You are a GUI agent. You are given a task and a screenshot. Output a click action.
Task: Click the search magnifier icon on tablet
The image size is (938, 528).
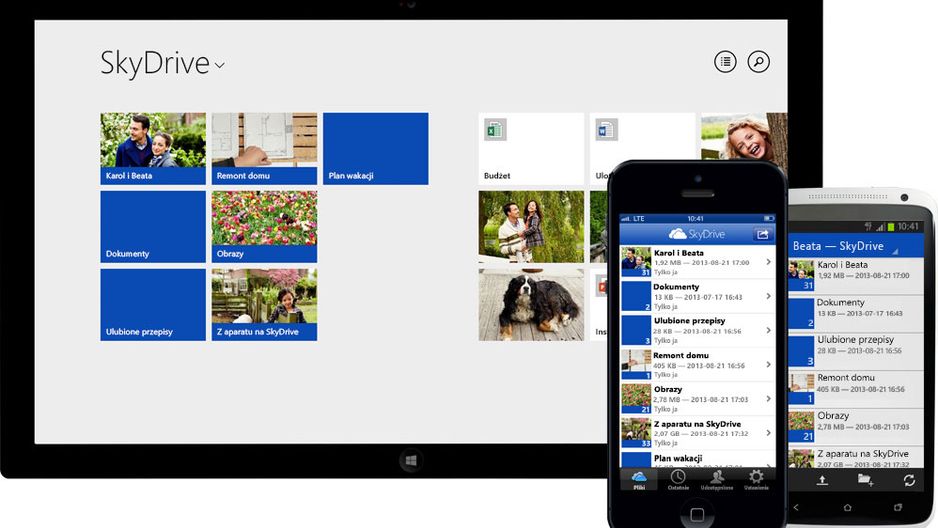tap(759, 62)
